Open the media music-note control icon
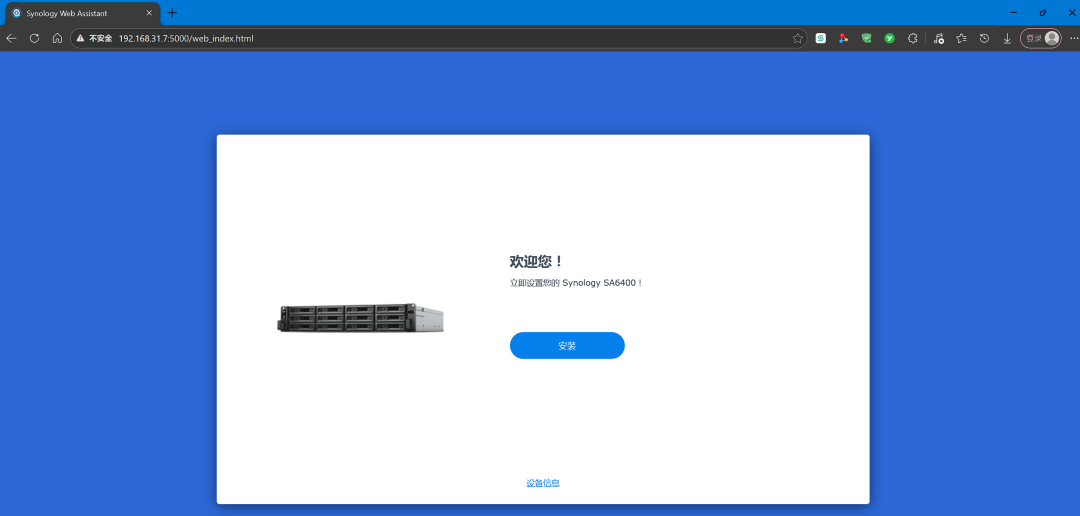The image size is (1080, 516). 938,39
